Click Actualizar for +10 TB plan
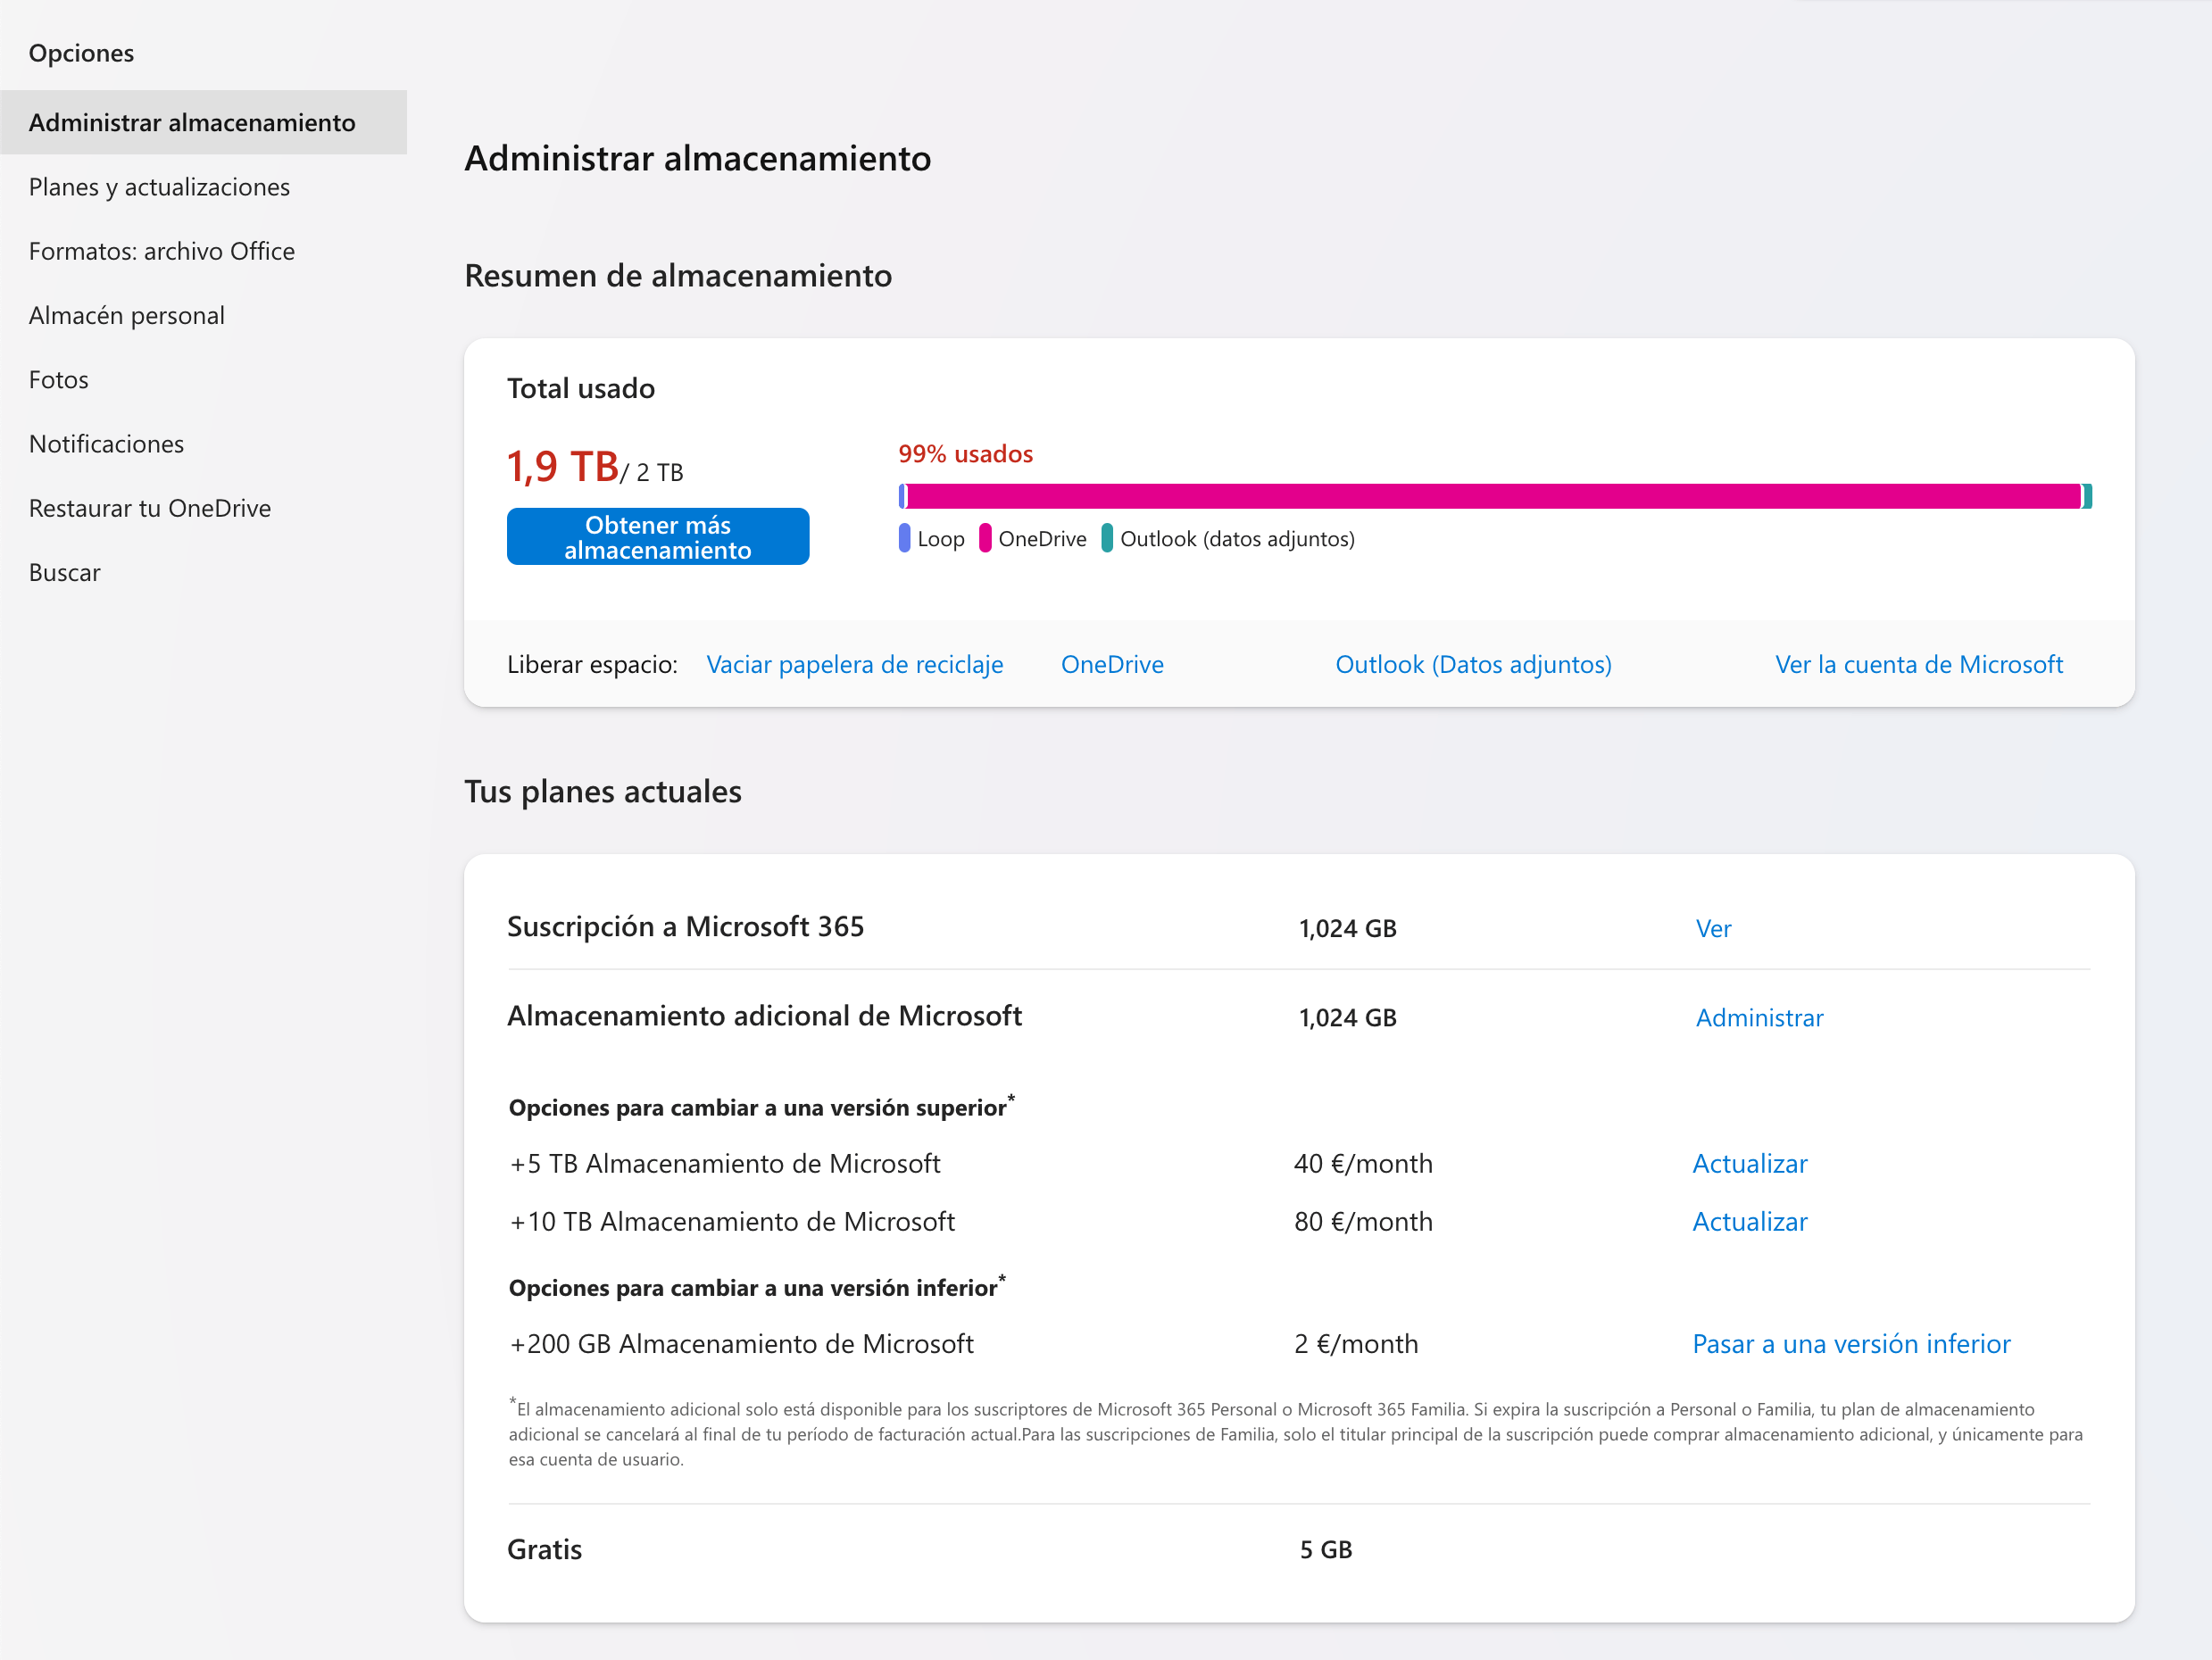This screenshot has height=1660, width=2212. tap(1750, 1221)
